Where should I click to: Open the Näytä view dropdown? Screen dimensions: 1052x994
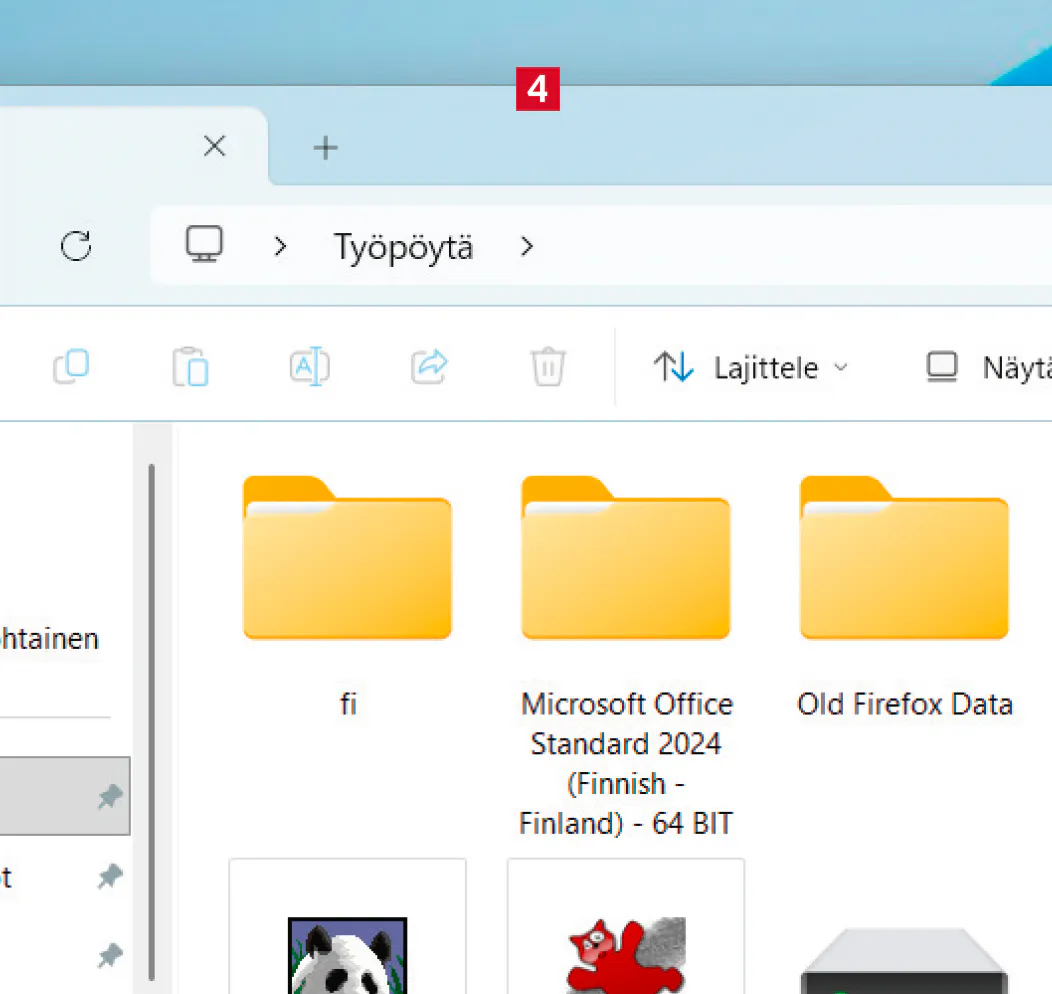985,368
